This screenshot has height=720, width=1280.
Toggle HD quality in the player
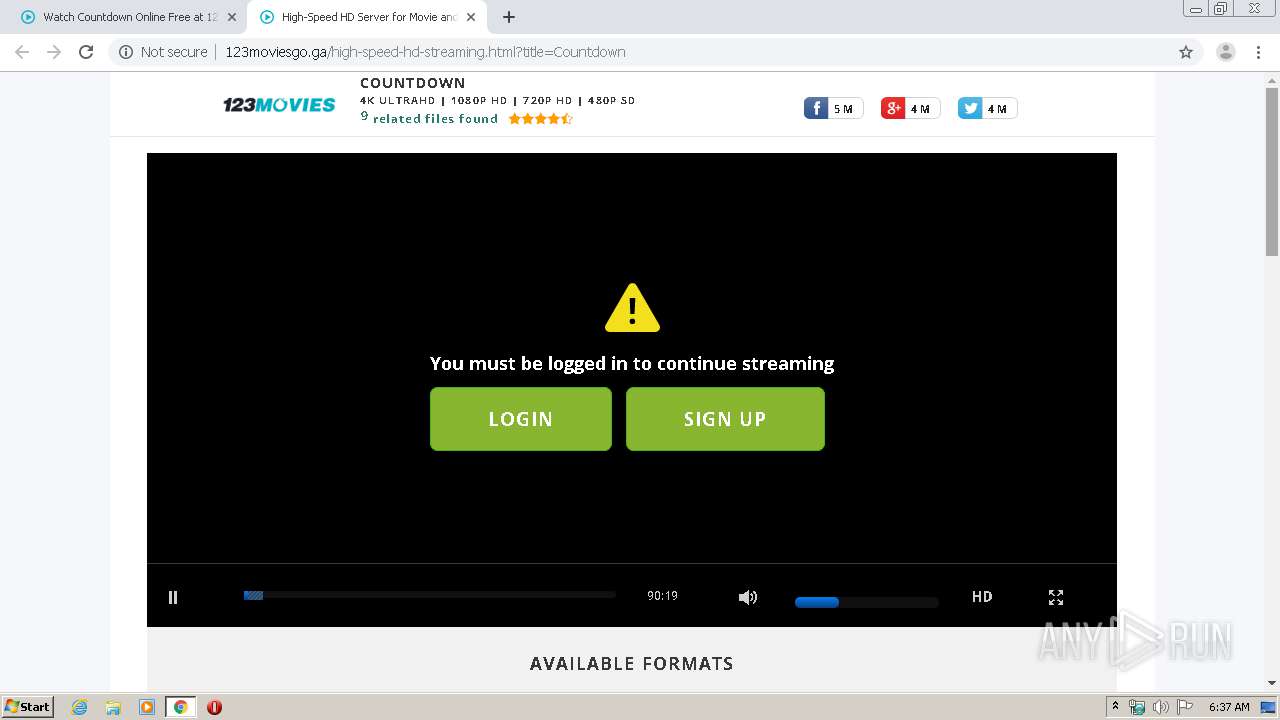coord(982,597)
